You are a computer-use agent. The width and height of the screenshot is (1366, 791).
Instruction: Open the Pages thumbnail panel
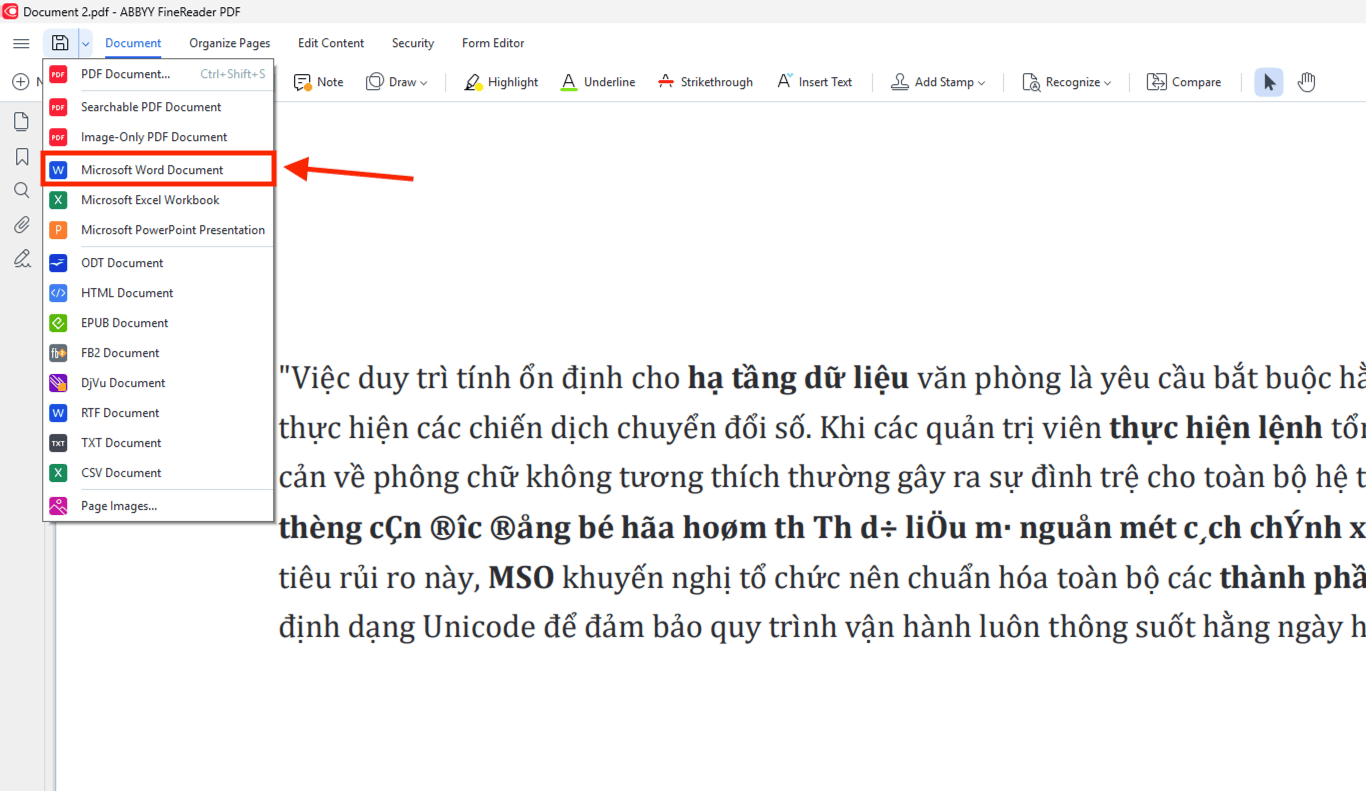point(21,121)
